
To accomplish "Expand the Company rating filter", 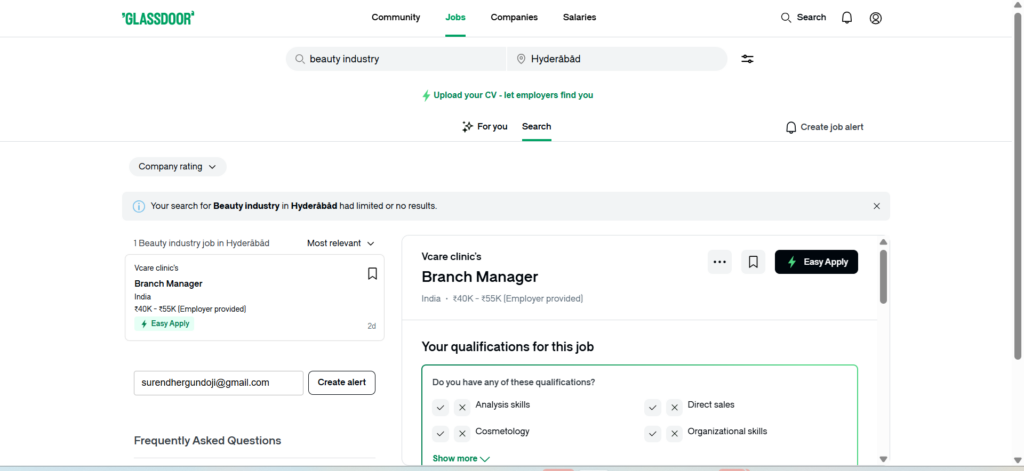I will point(177,167).
